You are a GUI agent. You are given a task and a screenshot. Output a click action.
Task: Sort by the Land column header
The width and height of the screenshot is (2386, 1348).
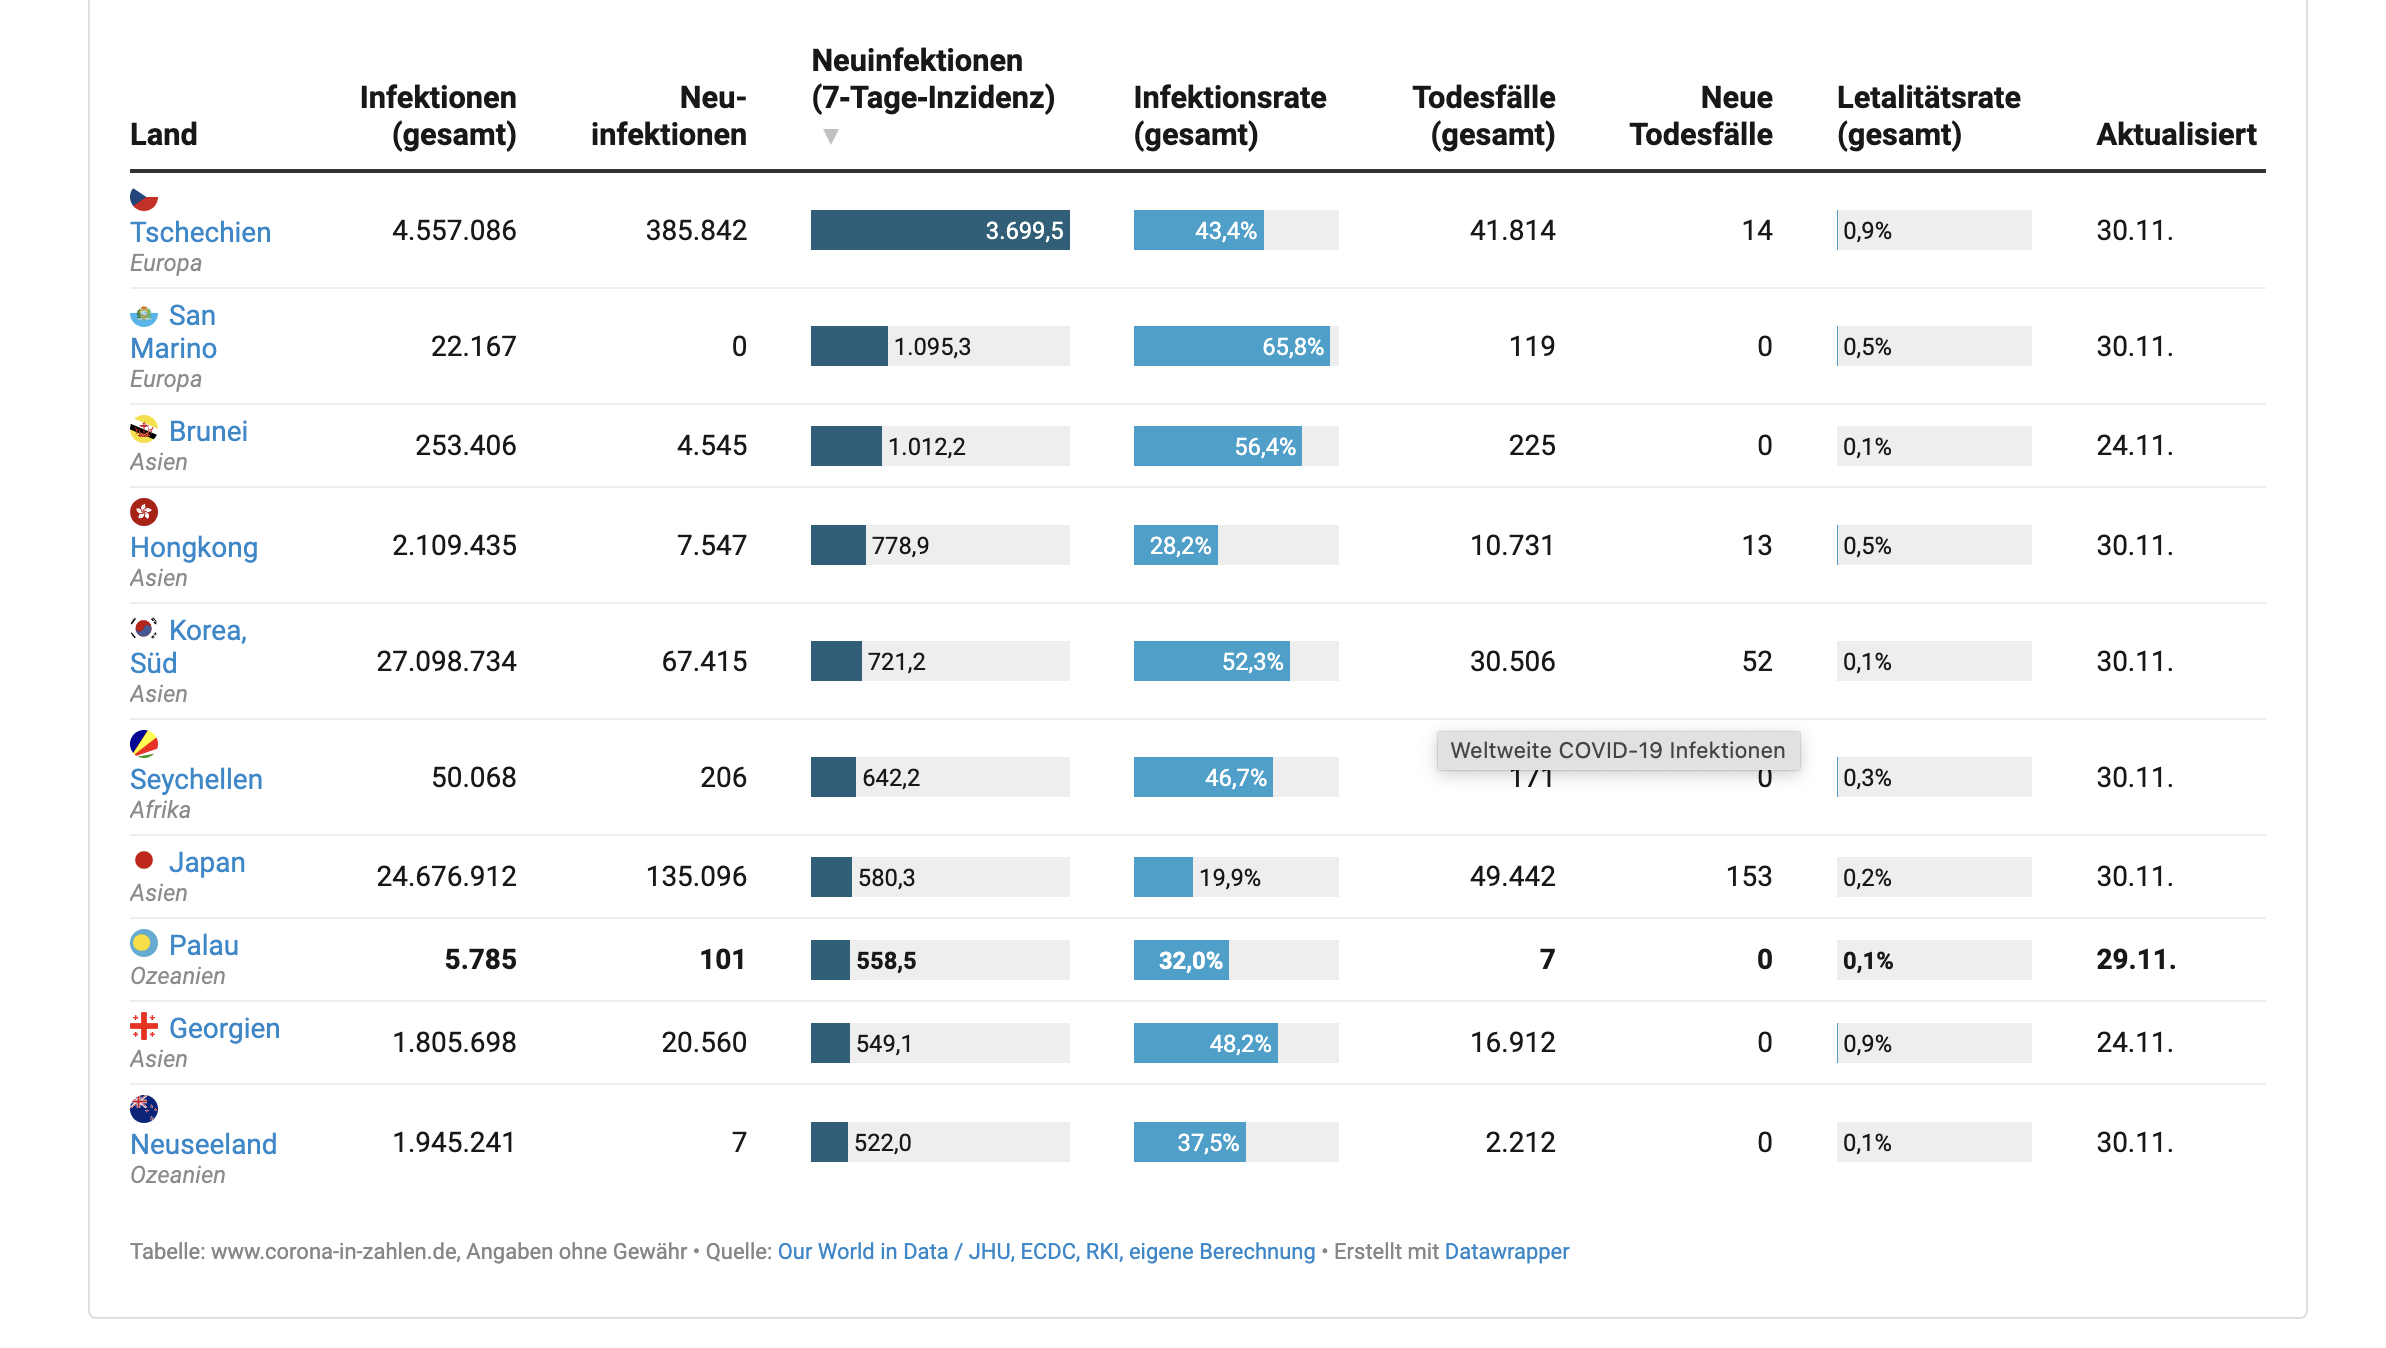(x=164, y=134)
